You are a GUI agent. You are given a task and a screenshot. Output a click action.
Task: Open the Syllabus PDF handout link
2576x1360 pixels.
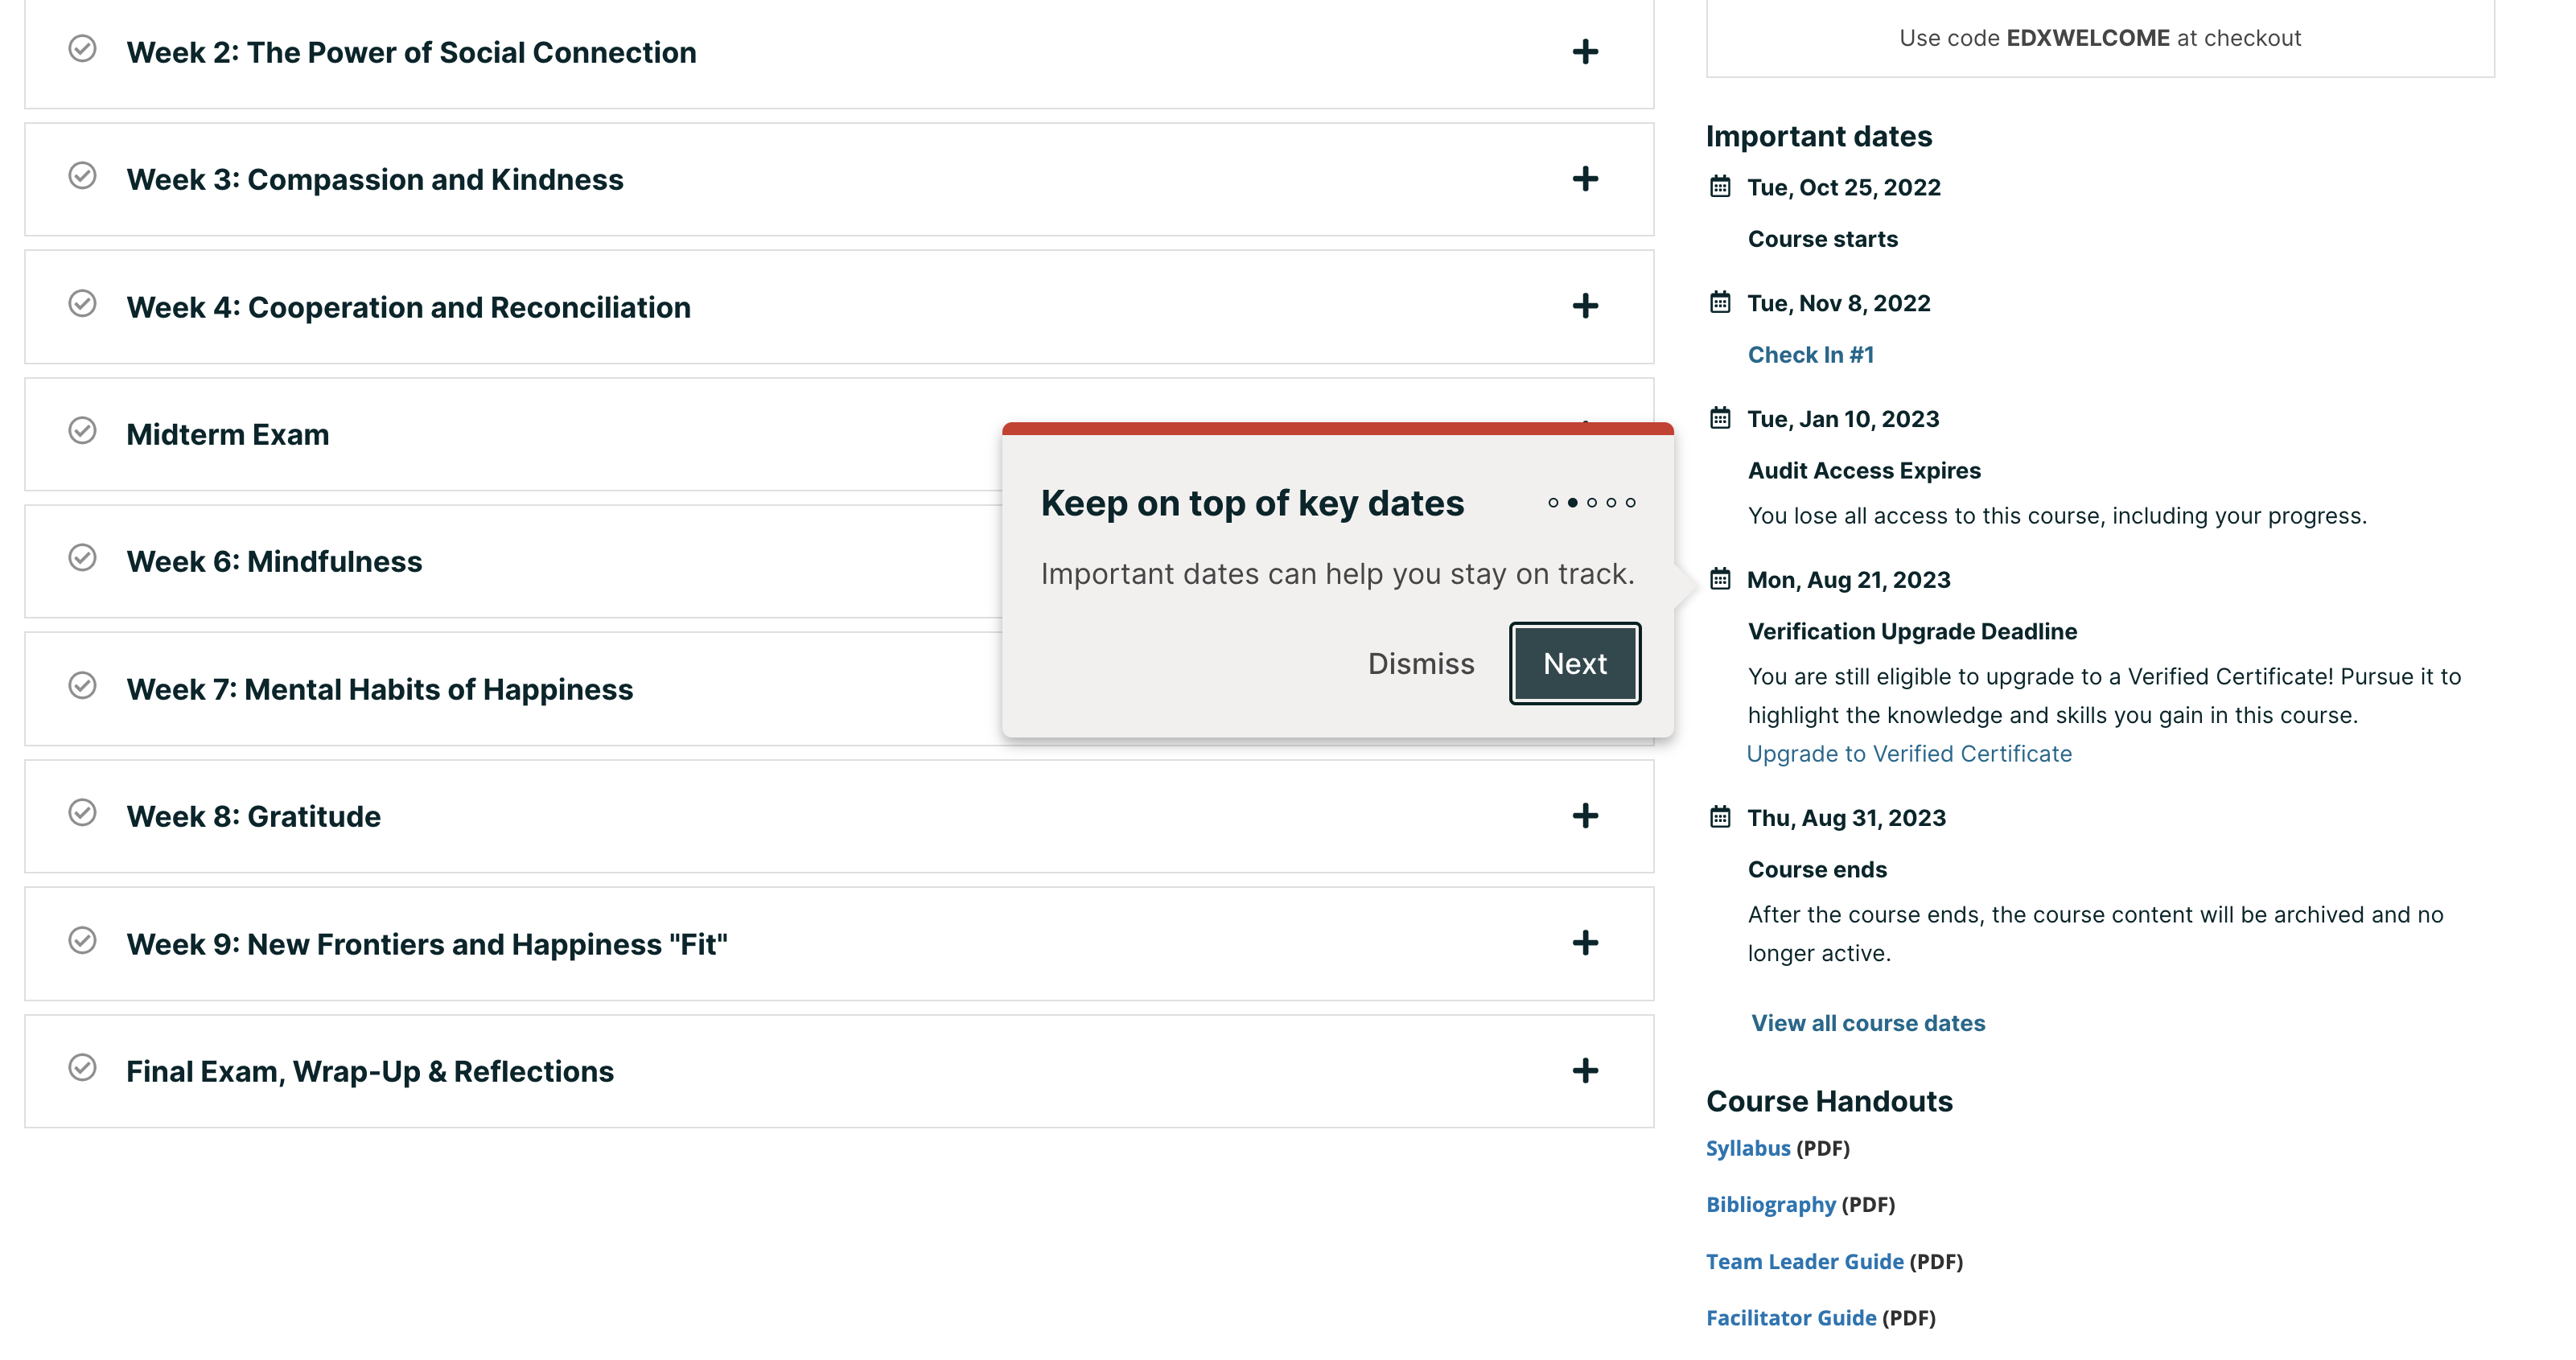[x=1747, y=1148]
